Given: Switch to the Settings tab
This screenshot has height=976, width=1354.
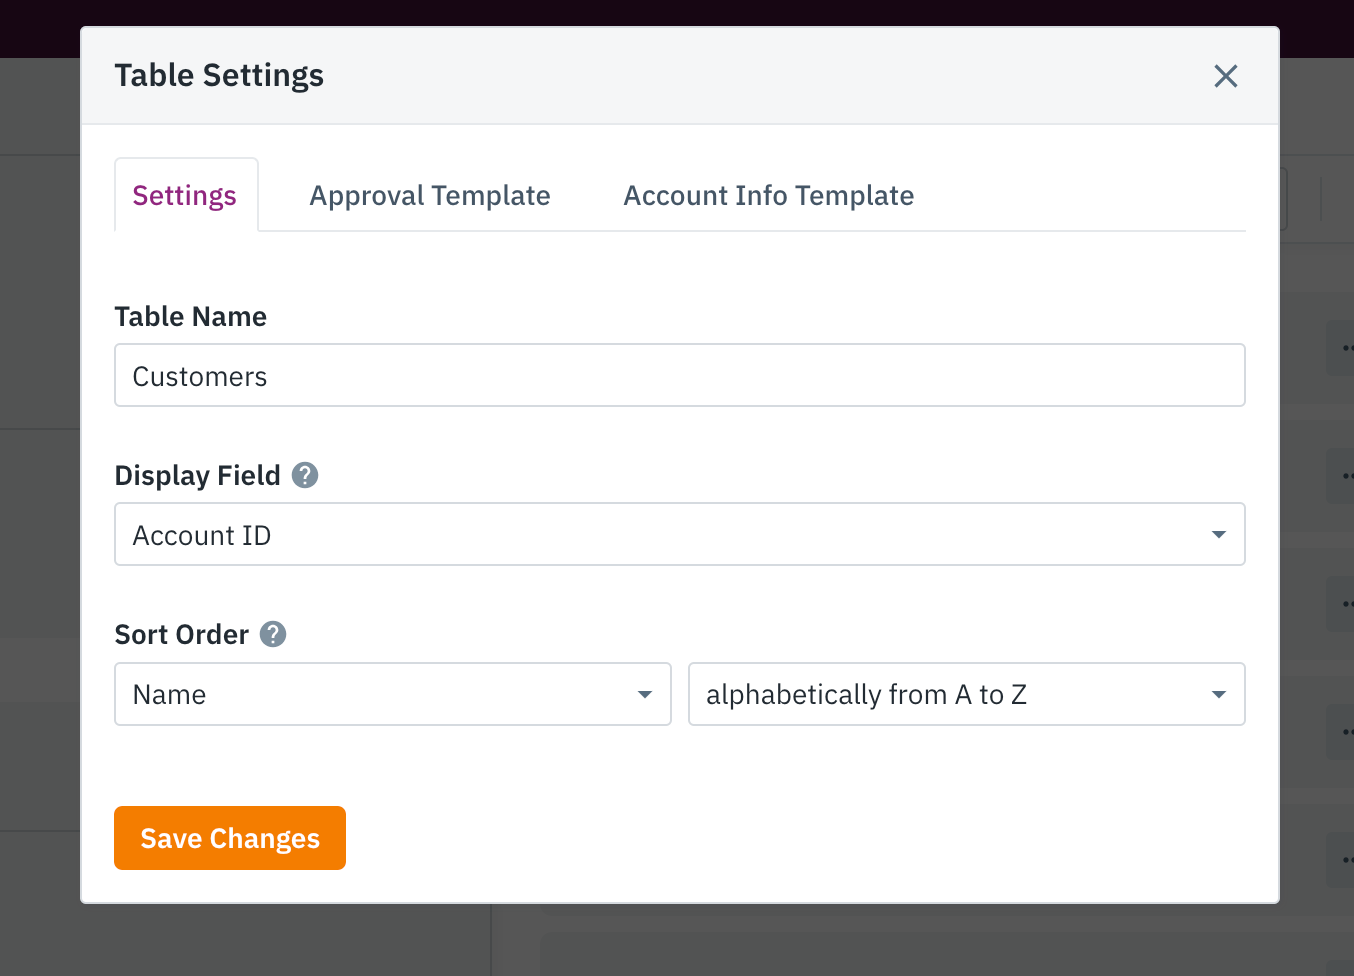Looking at the screenshot, I should coord(185,195).
